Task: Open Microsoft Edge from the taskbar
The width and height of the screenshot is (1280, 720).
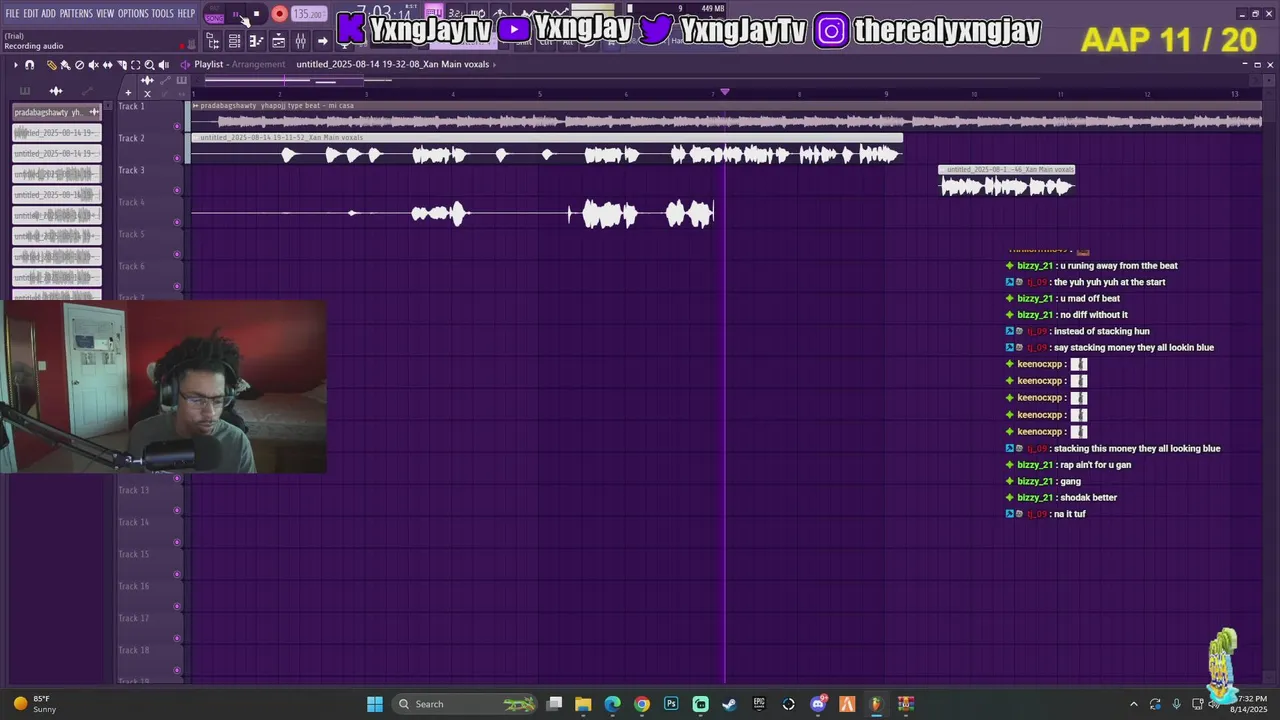Action: click(x=612, y=704)
